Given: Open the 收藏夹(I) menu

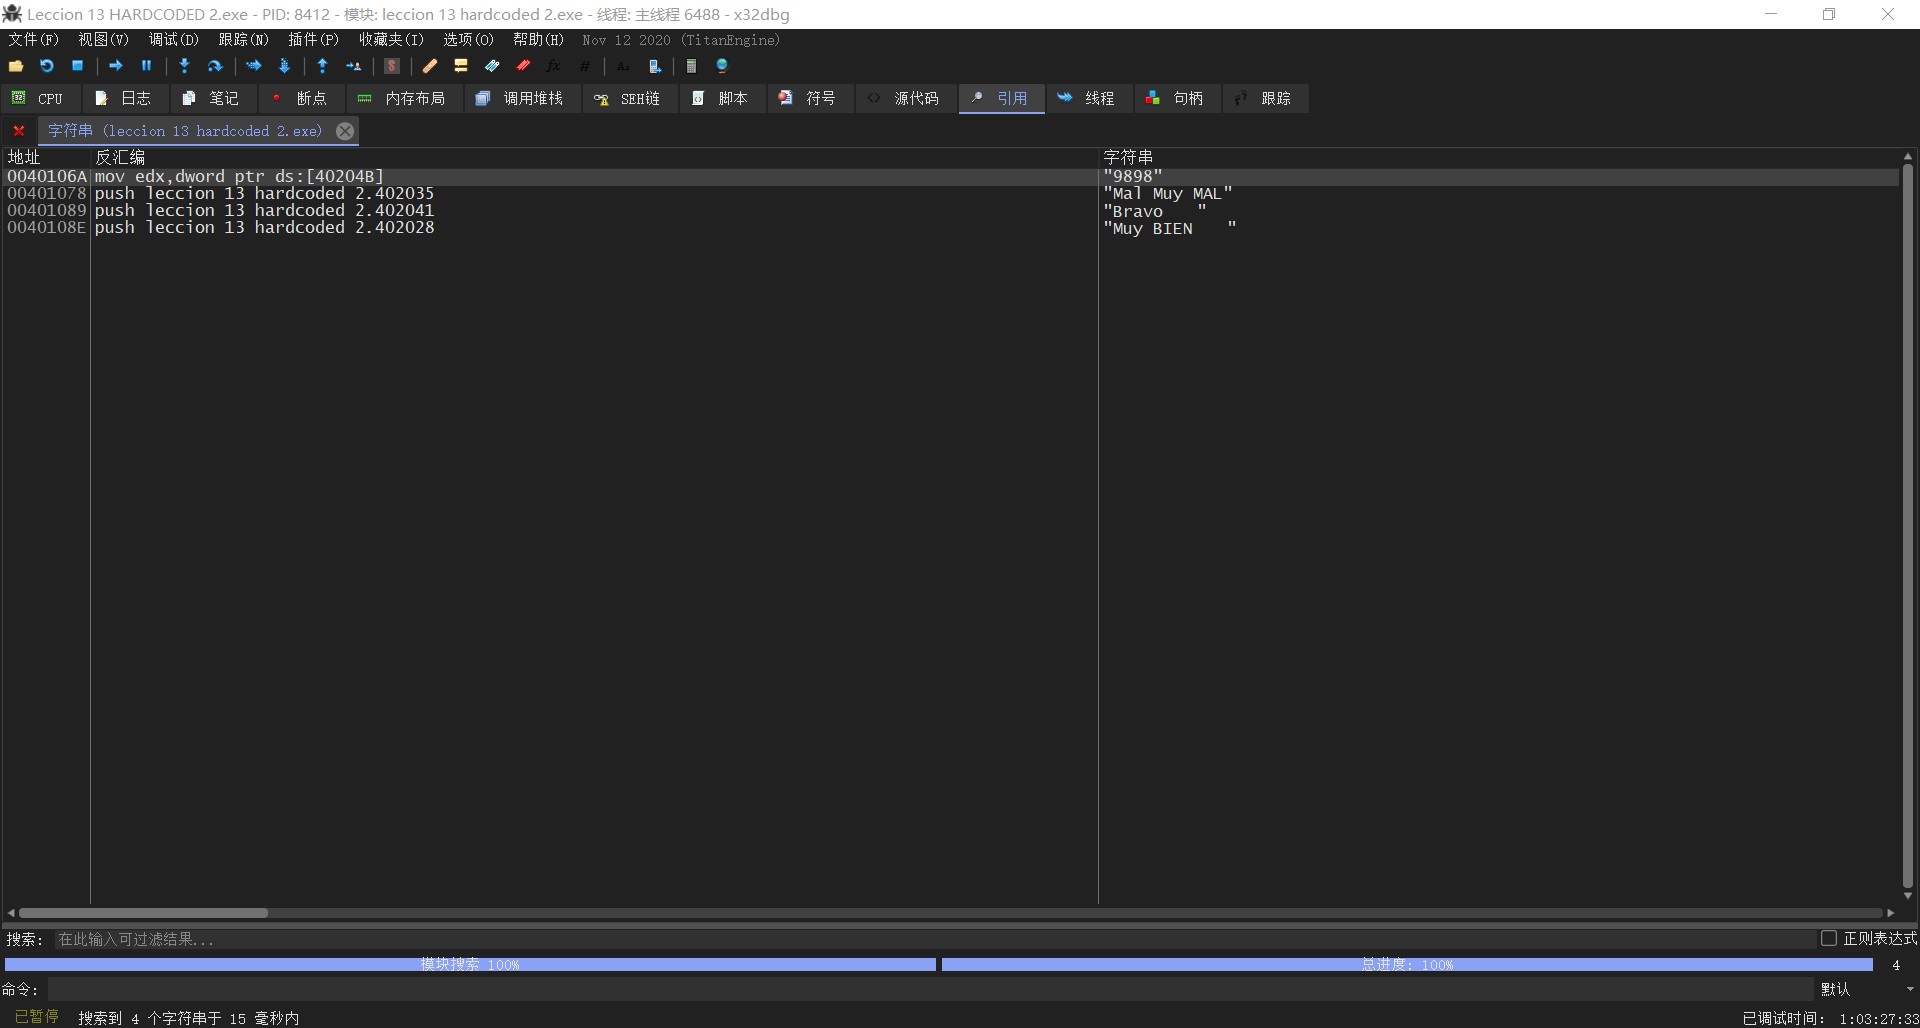Looking at the screenshot, I should [x=391, y=40].
